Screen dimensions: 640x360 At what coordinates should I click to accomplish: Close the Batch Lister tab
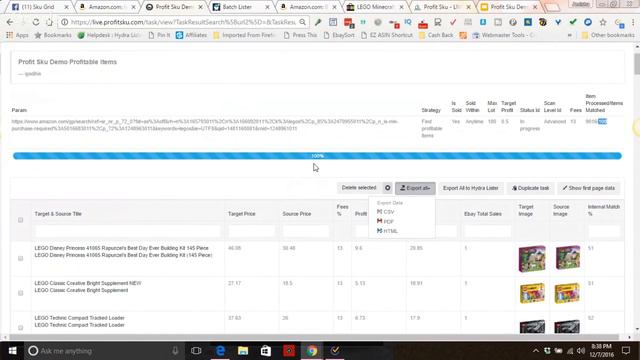click(267, 7)
